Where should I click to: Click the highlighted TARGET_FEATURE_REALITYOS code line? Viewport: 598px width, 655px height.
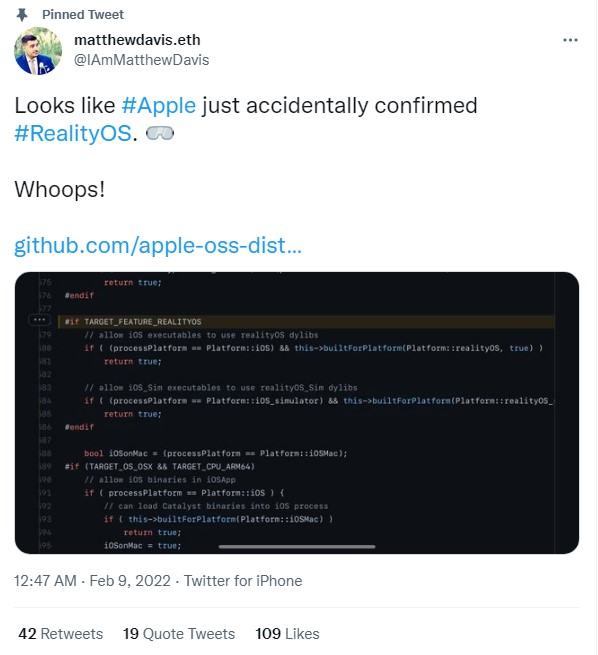pyautogui.click(x=306, y=322)
